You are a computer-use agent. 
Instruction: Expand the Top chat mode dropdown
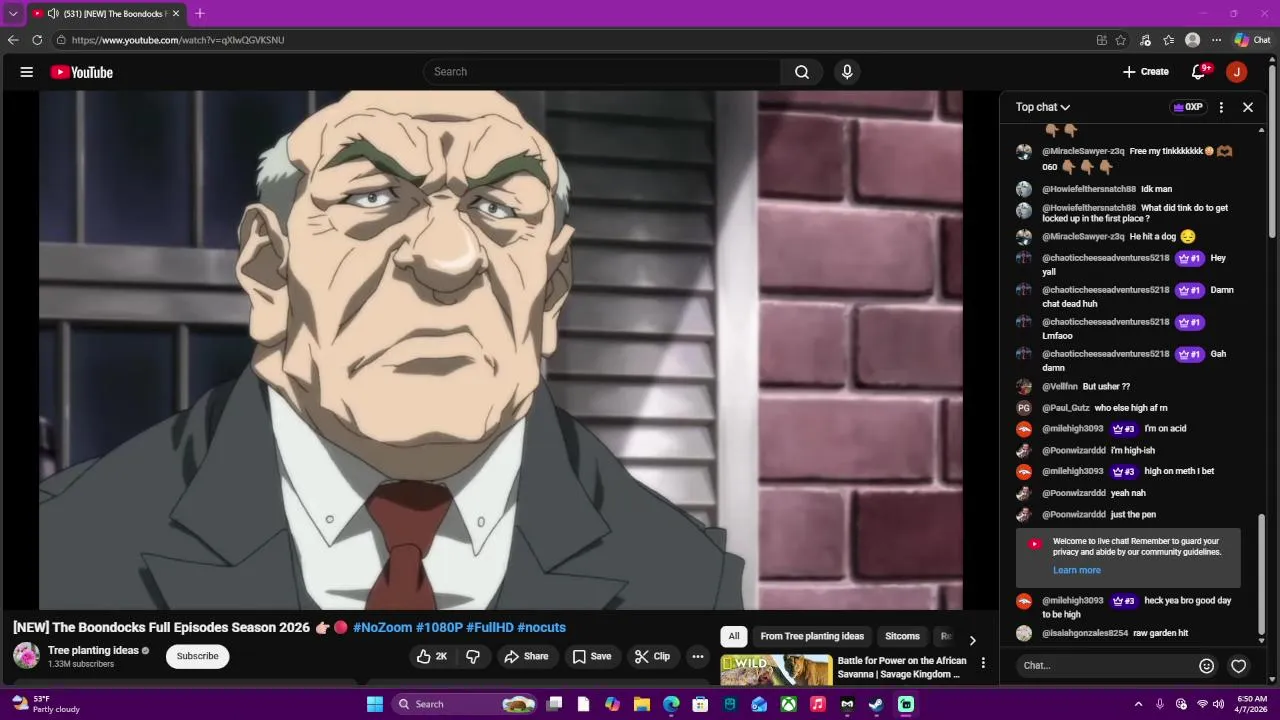click(x=1043, y=107)
